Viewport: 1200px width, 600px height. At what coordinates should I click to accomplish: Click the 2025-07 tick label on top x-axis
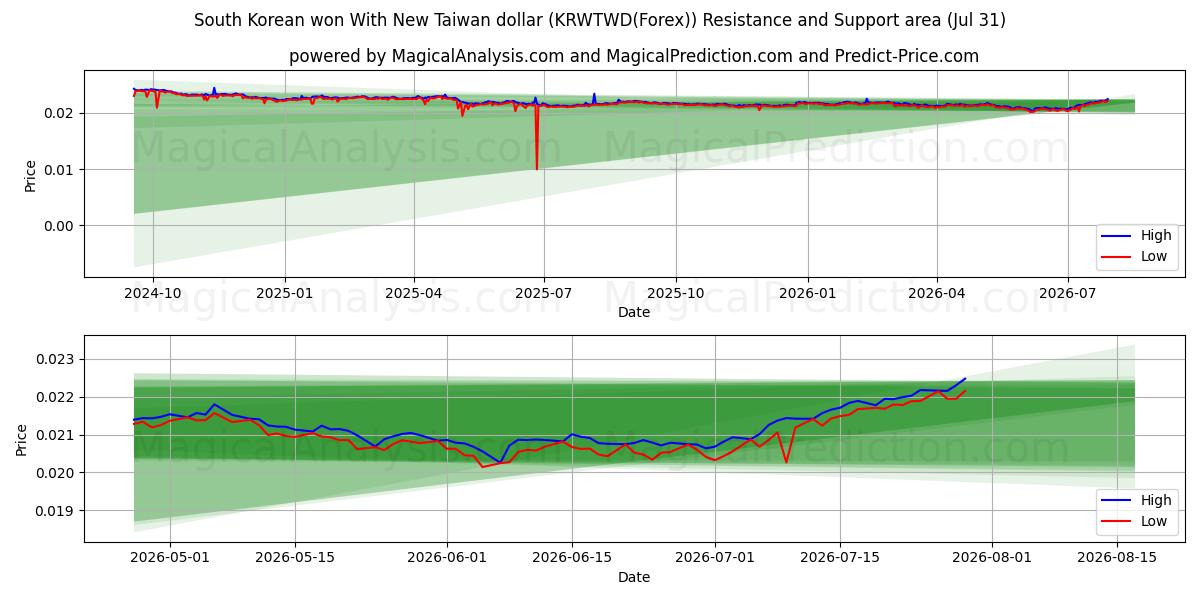click(544, 293)
